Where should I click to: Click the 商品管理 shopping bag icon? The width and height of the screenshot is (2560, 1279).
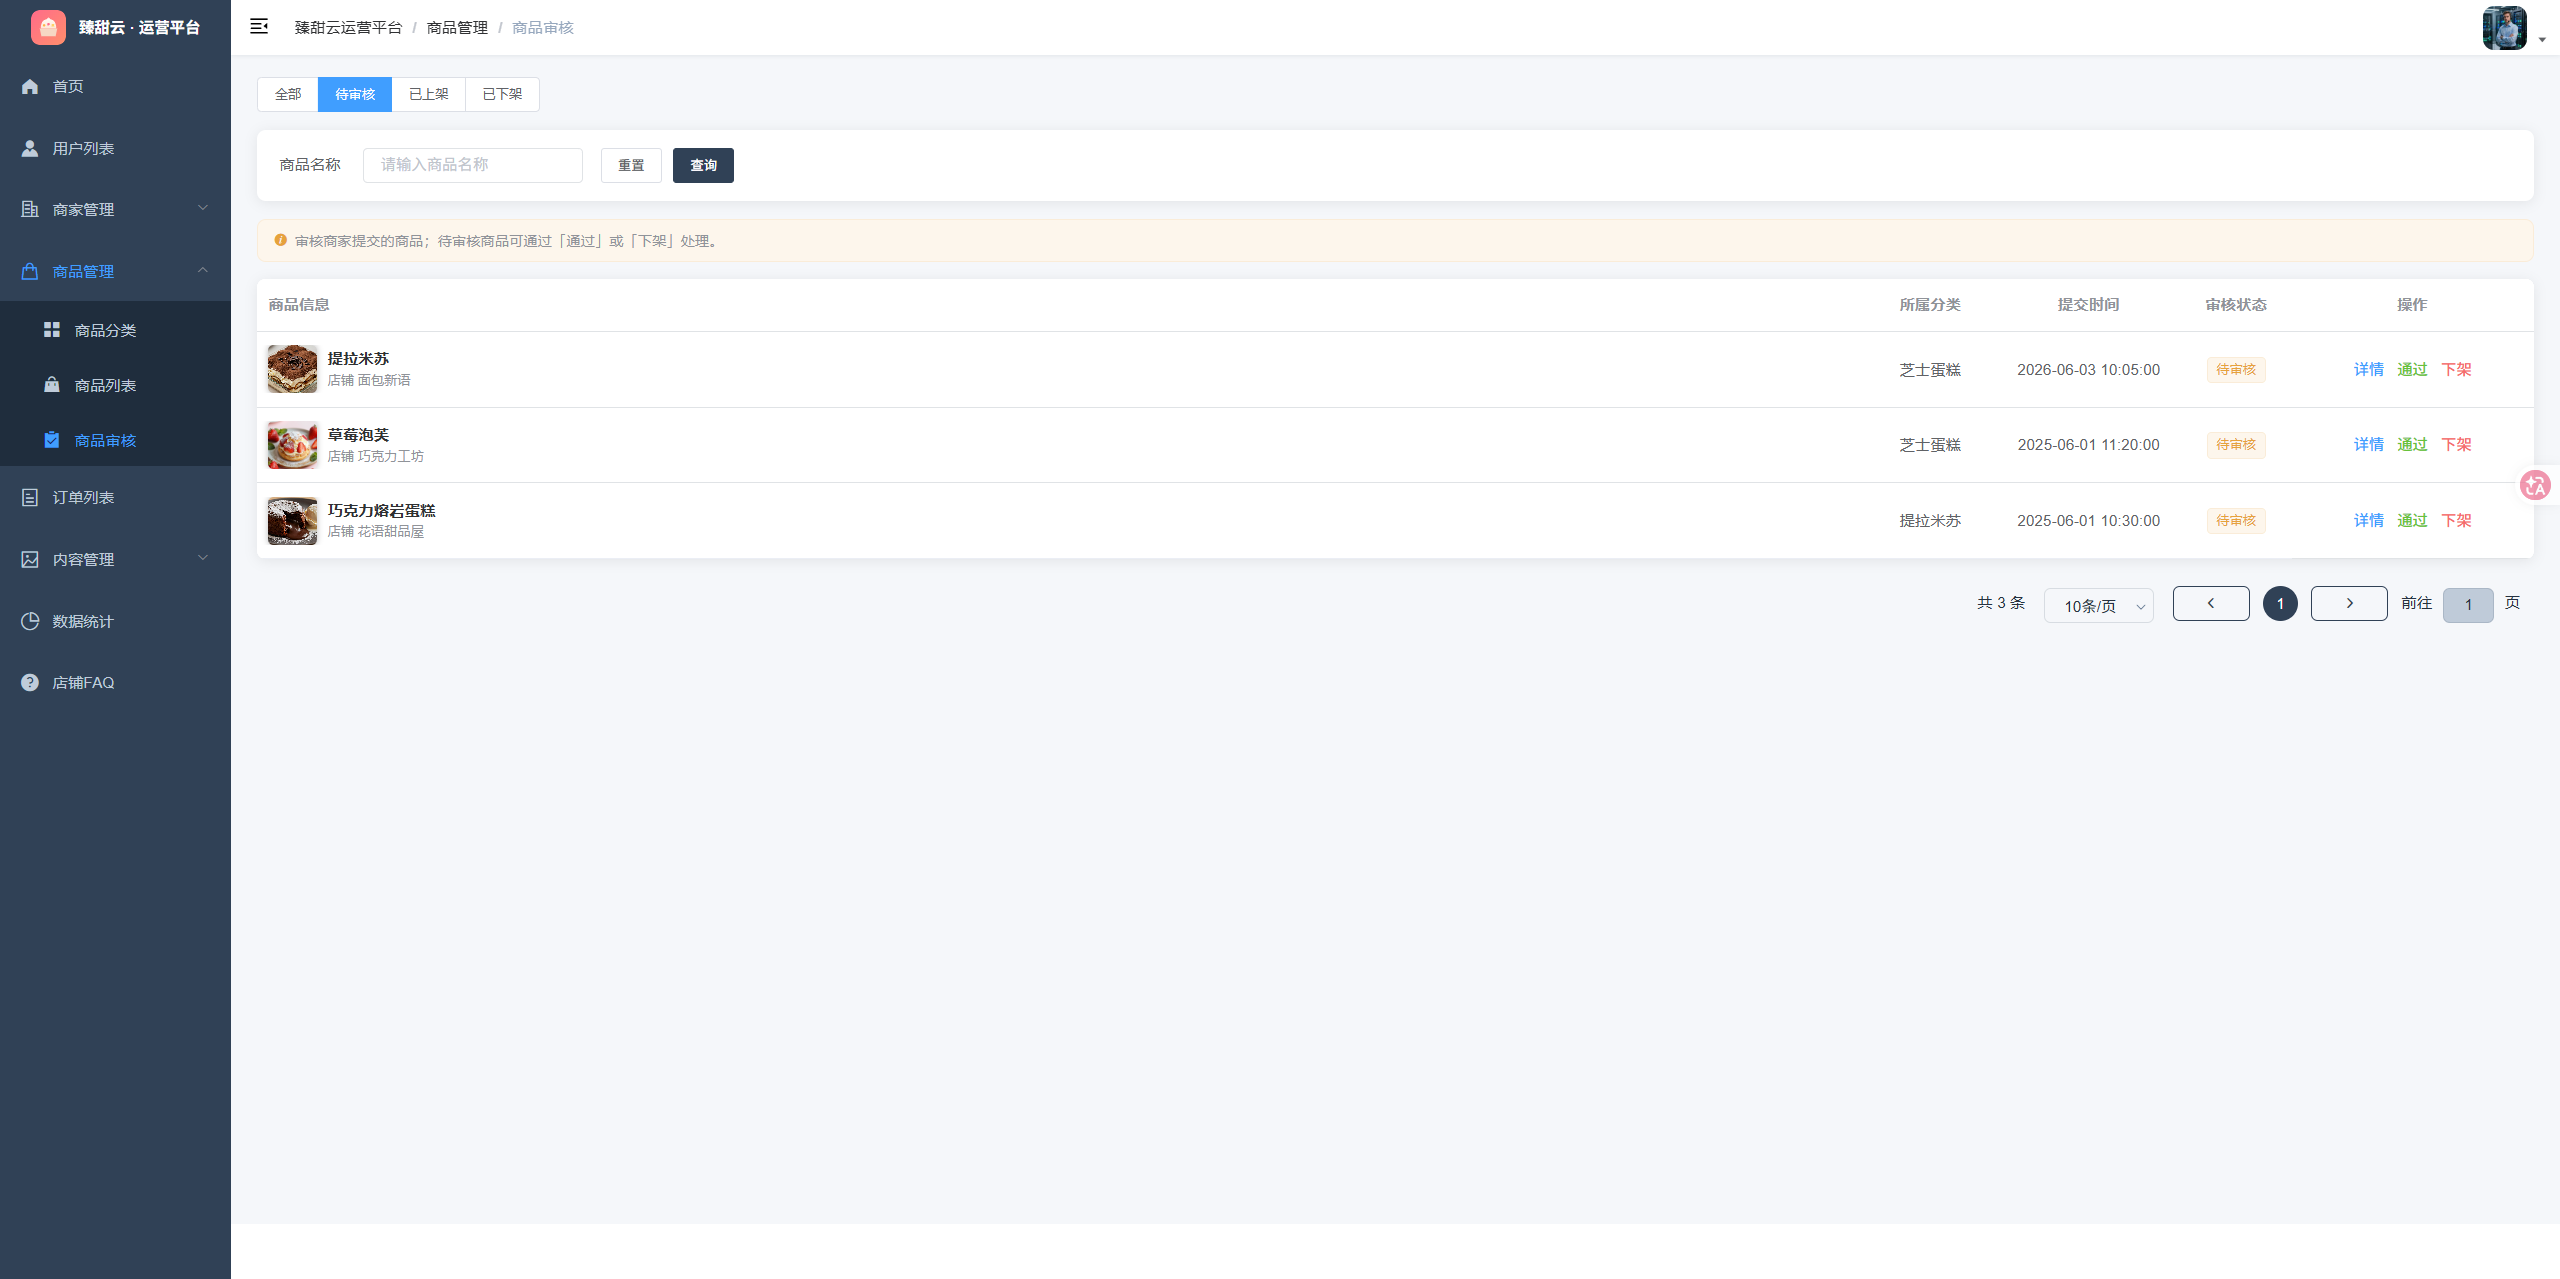(x=30, y=271)
